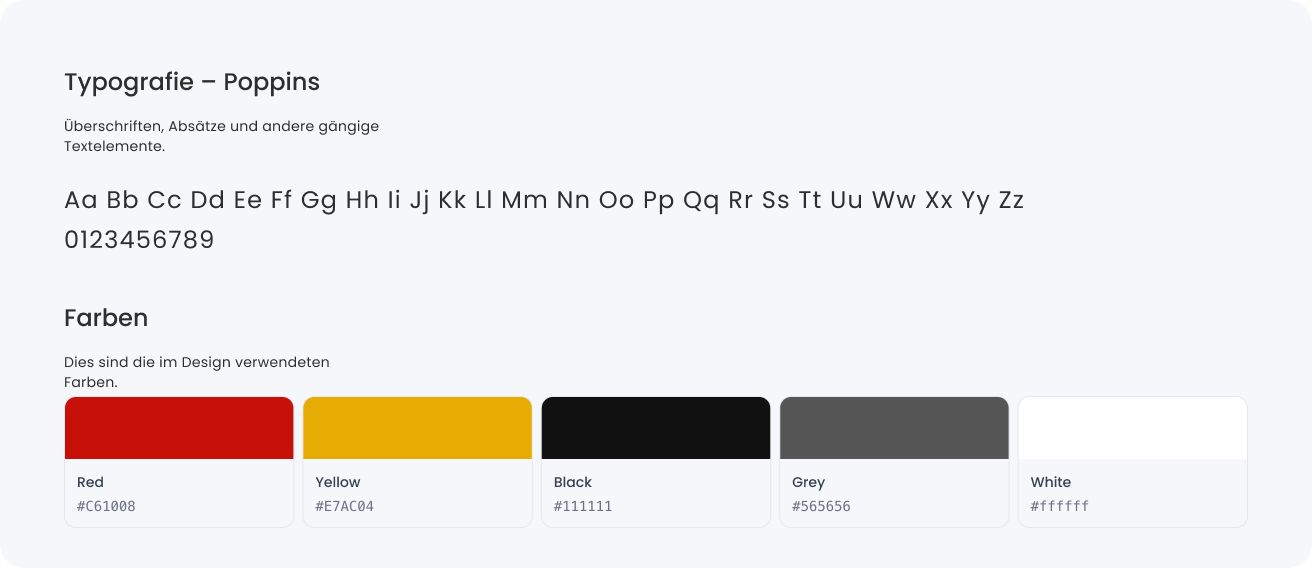
Task: Click the alphabet sample line "Aa Bb Cc"
Action: pyautogui.click(x=544, y=200)
